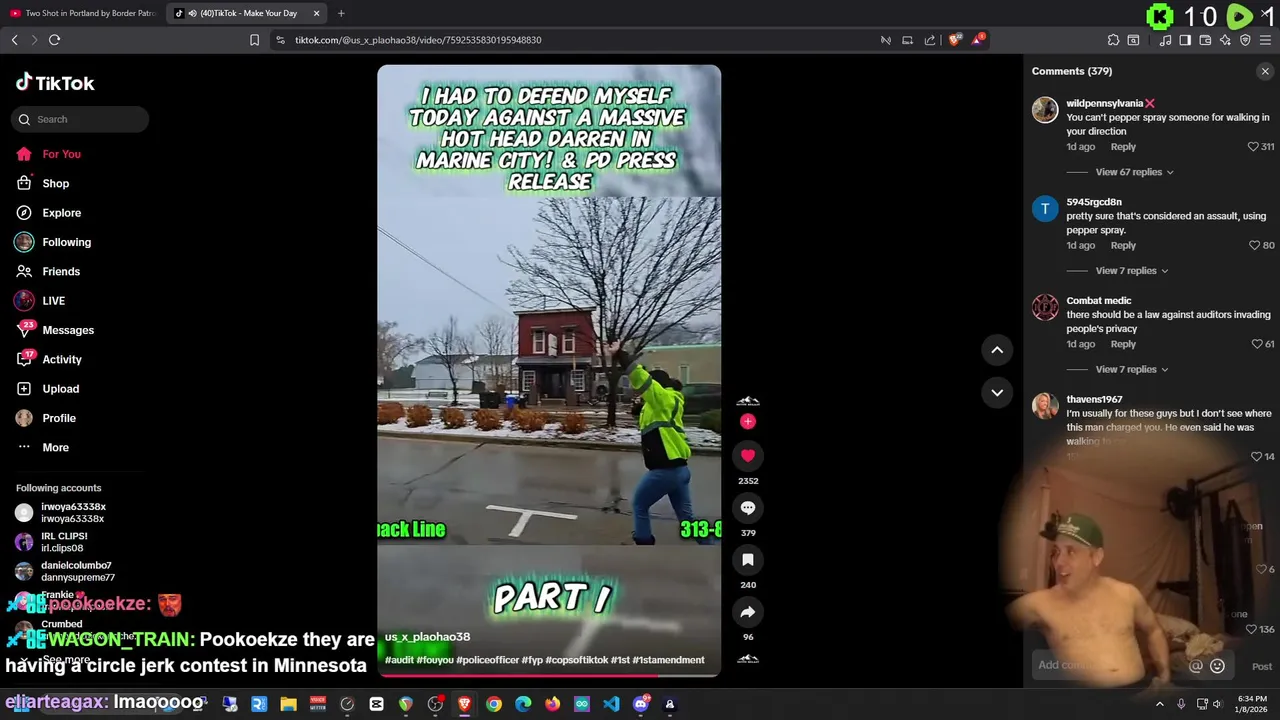Expand View 7 replies under 5945rgcd8n
The height and width of the screenshot is (720, 1280).
tap(1131, 271)
